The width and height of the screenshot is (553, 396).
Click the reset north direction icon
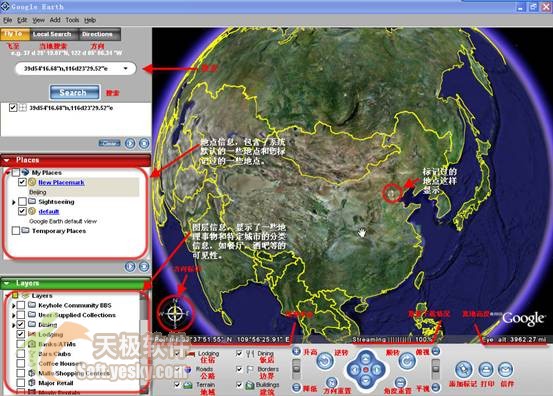click(x=331, y=383)
